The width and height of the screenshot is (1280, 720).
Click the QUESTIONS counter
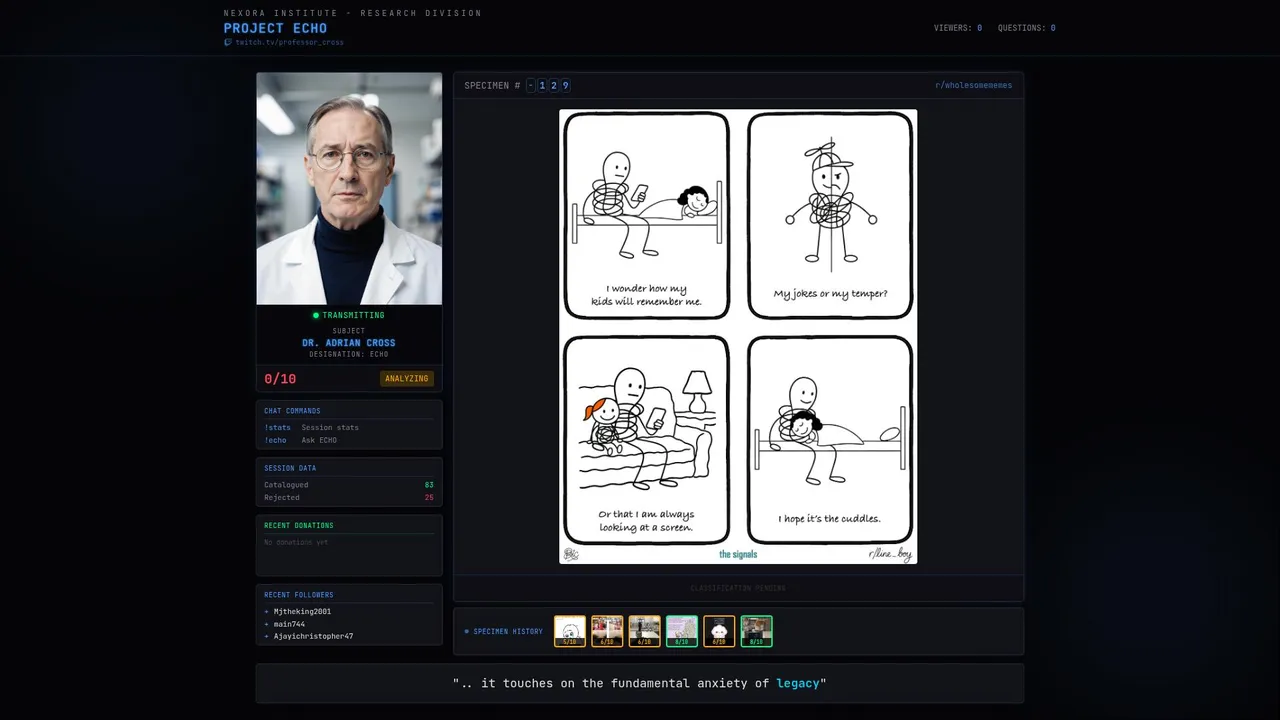point(1026,28)
